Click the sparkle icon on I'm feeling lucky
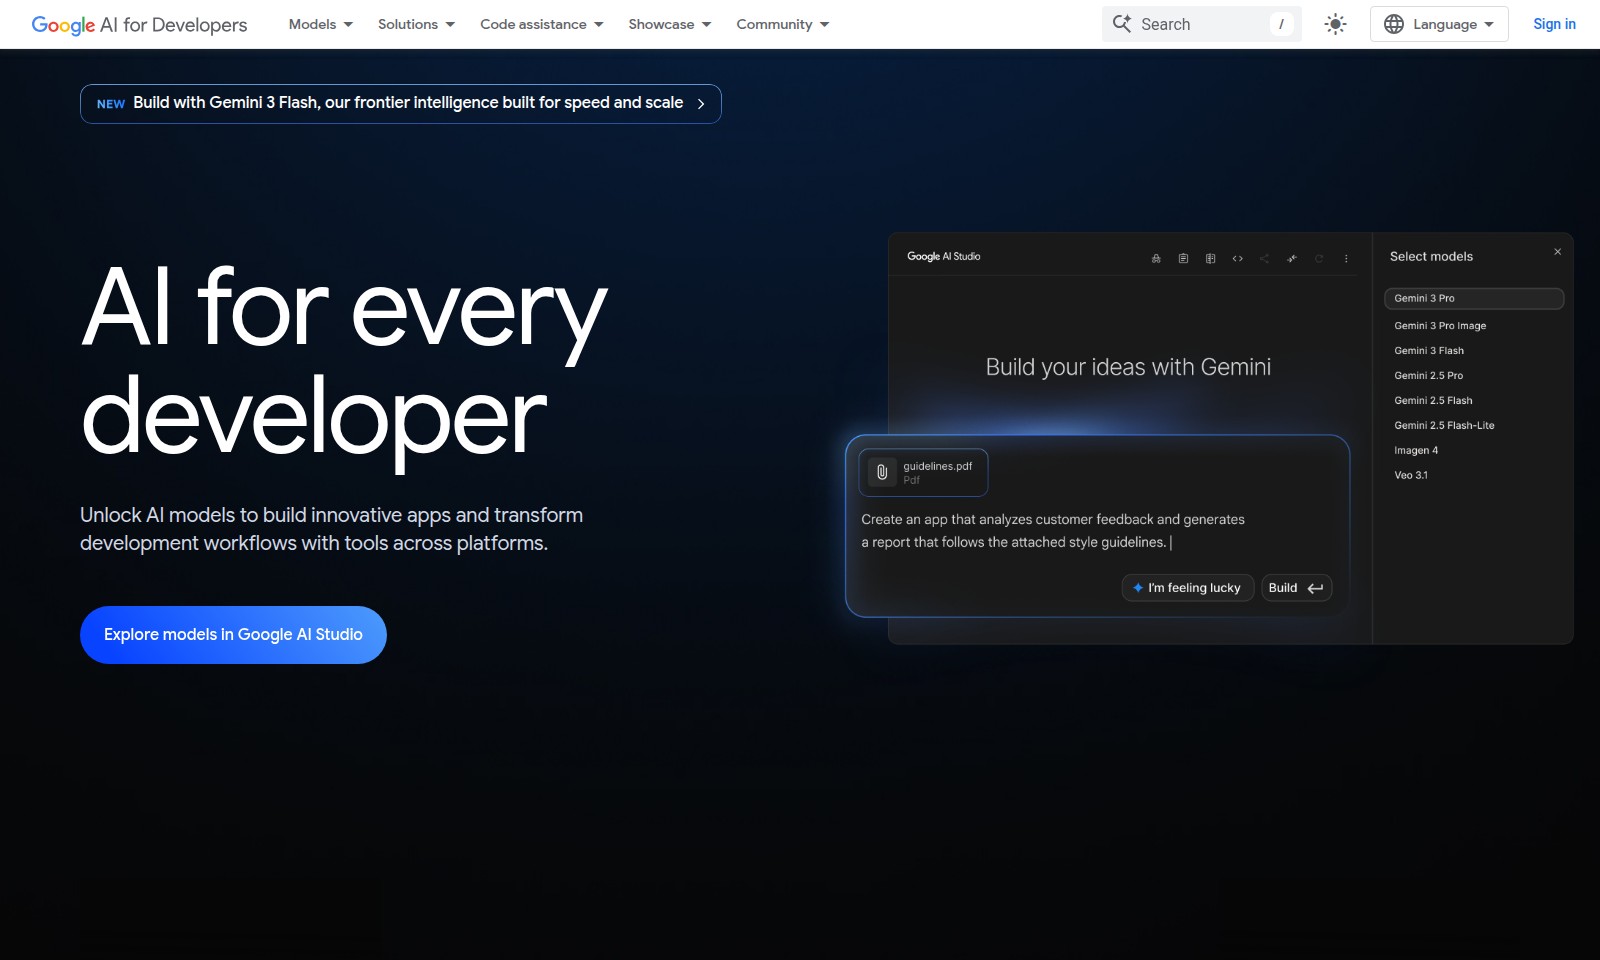 click(1138, 588)
